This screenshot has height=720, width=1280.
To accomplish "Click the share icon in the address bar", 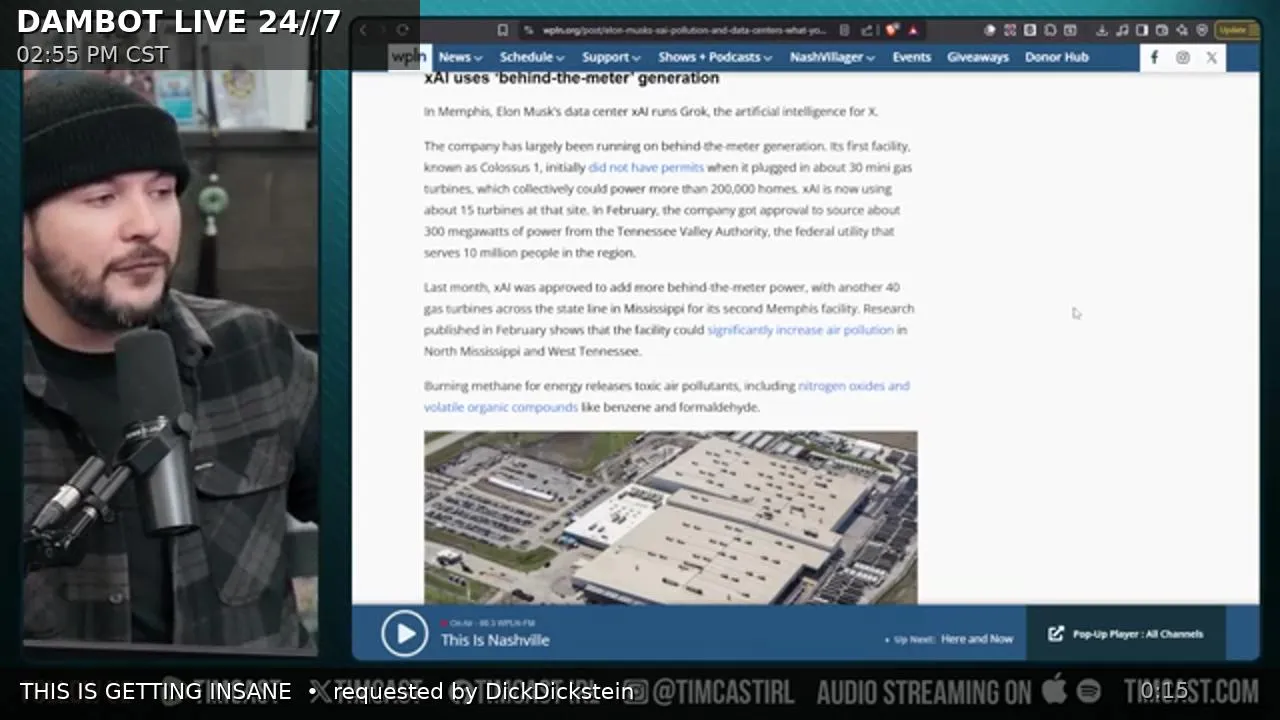I will click(x=867, y=30).
